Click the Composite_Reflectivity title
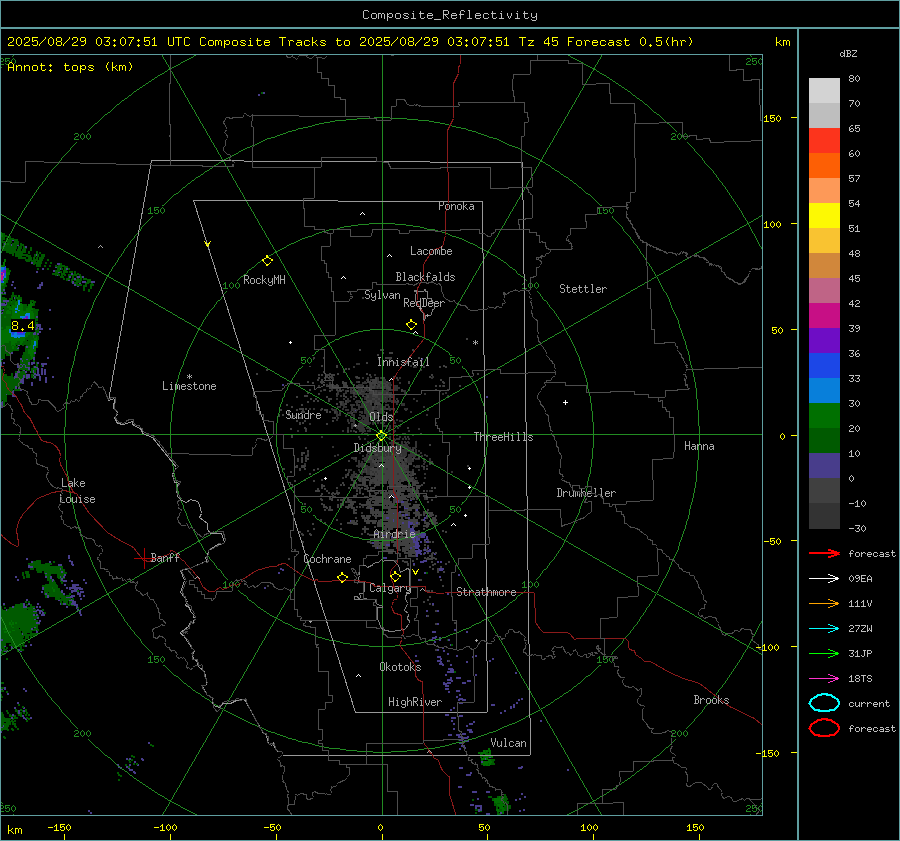This screenshot has width=900, height=841. 450,15
